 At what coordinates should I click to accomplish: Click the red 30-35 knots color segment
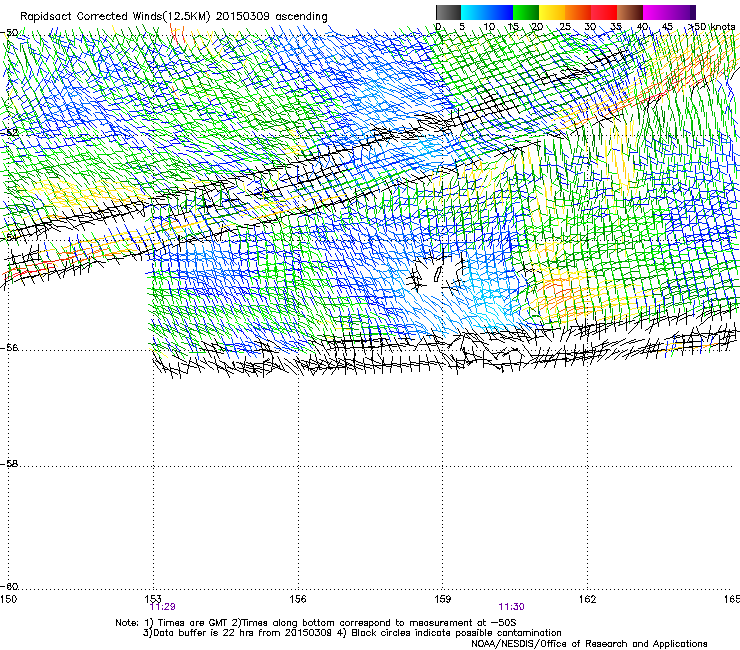click(604, 12)
